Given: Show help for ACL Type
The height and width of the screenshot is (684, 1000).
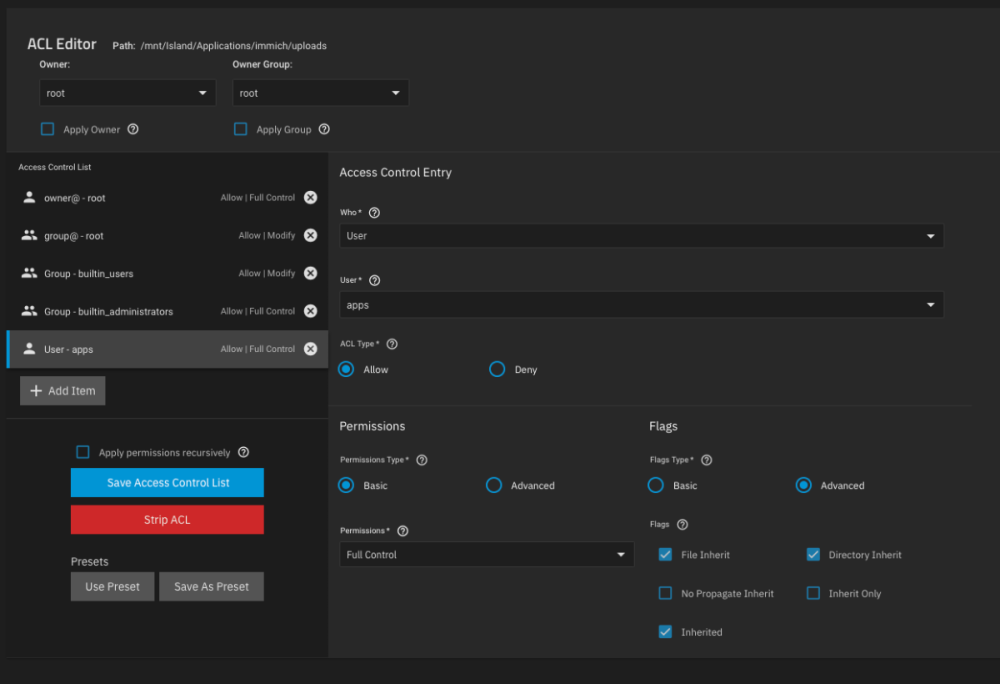Looking at the screenshot, I should (x=392, y=344).
